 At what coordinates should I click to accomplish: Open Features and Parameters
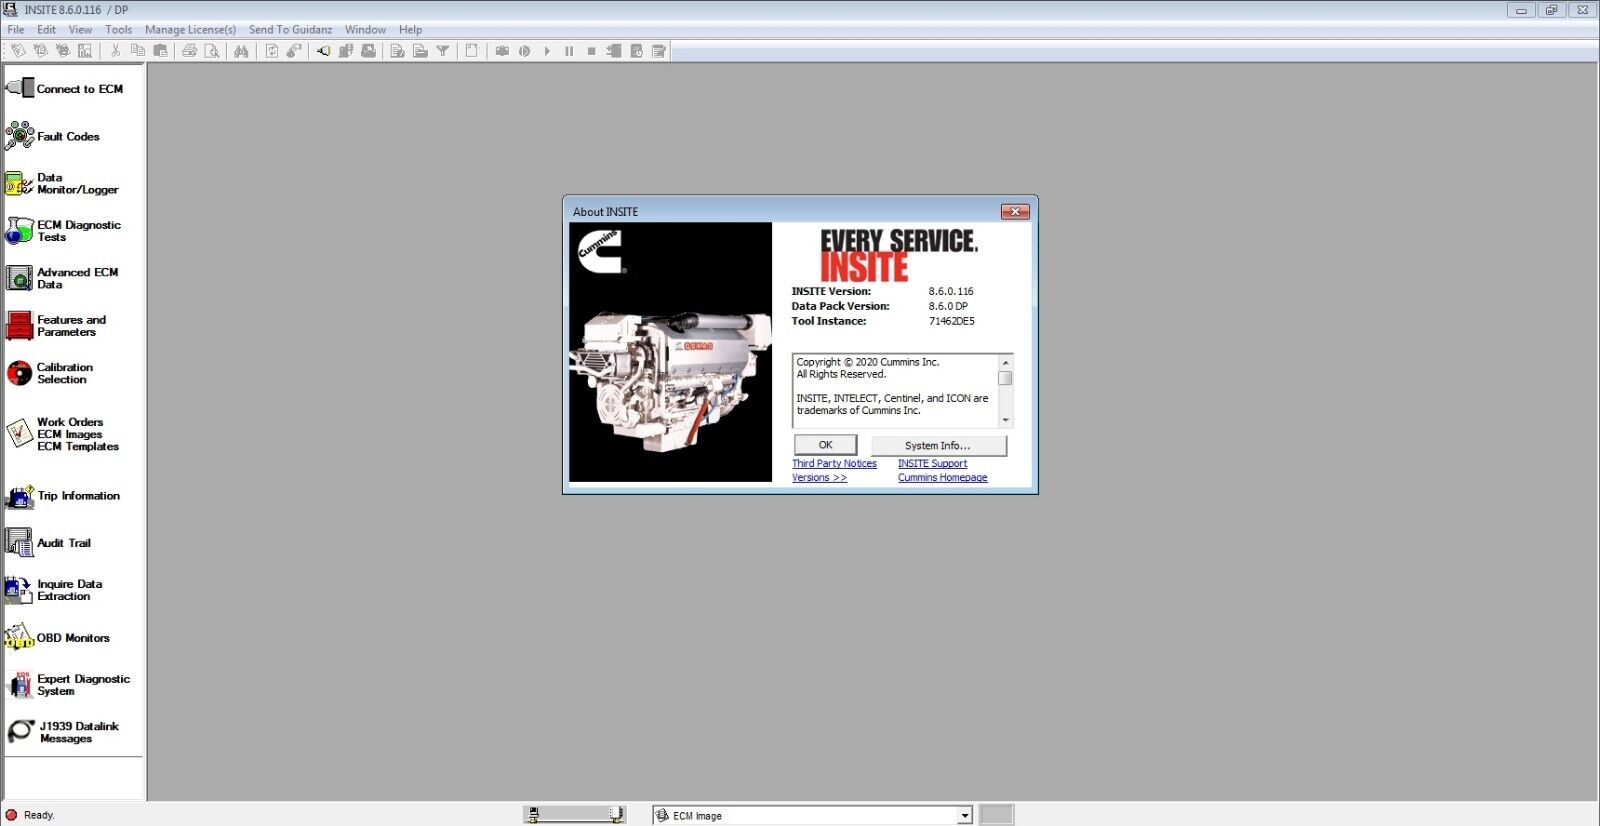pyautogui.click(x=57, y=326)
